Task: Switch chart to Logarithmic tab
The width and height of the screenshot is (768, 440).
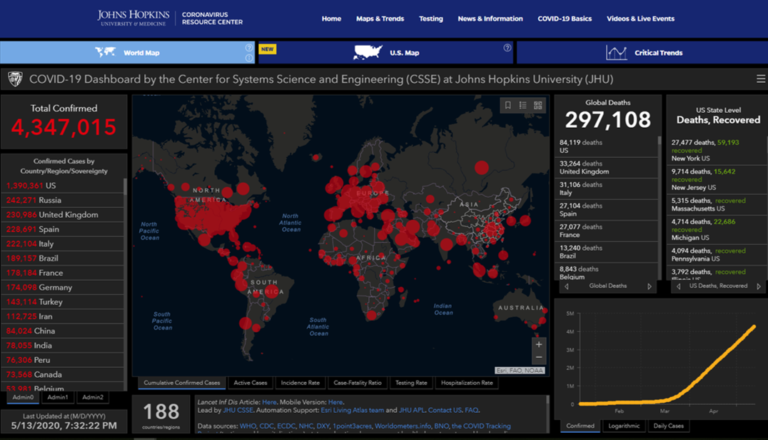Action: click(x=624, y=426)
